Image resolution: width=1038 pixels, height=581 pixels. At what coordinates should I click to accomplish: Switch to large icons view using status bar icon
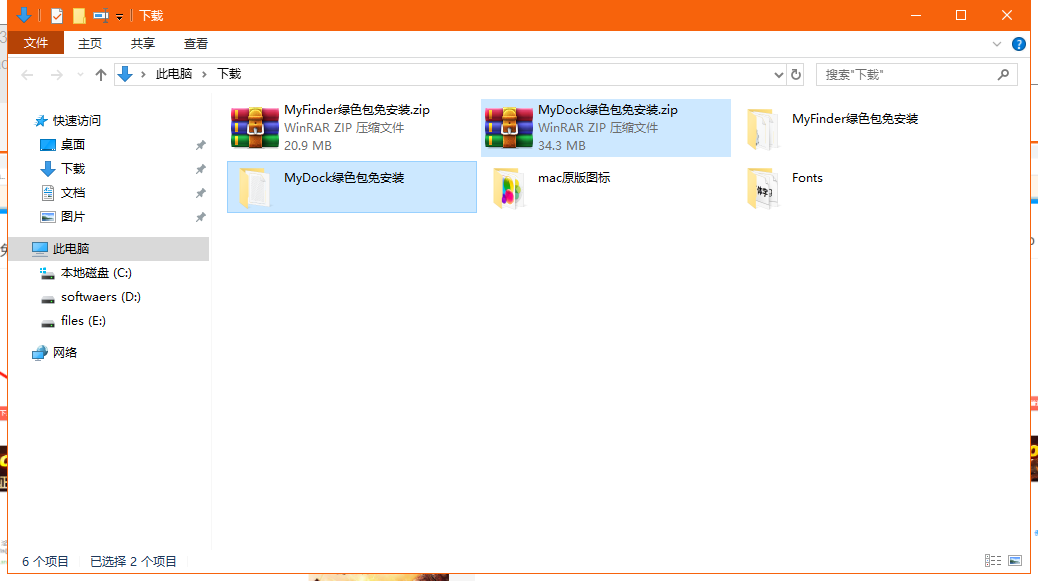pos(1015,560)
